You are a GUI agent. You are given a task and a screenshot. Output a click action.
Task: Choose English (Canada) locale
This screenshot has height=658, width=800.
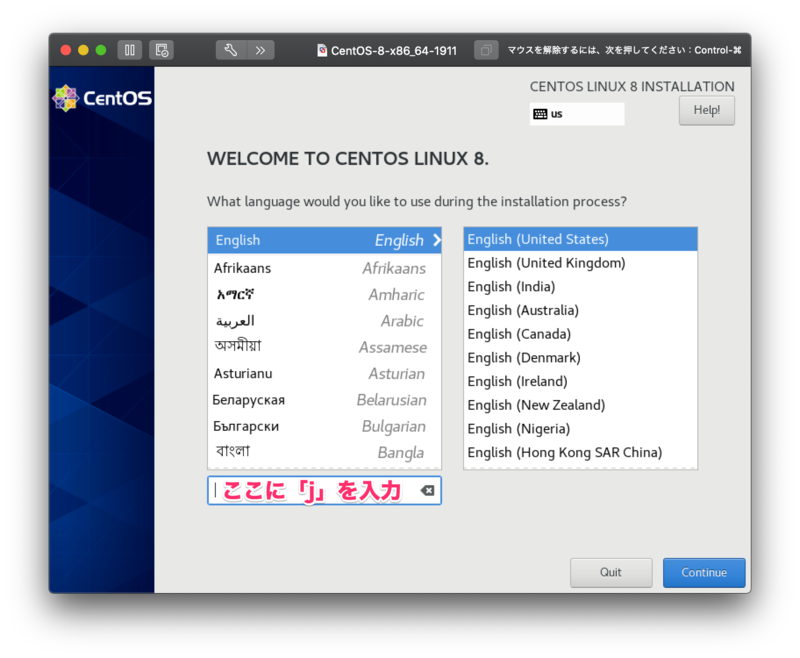click(580, 334)
